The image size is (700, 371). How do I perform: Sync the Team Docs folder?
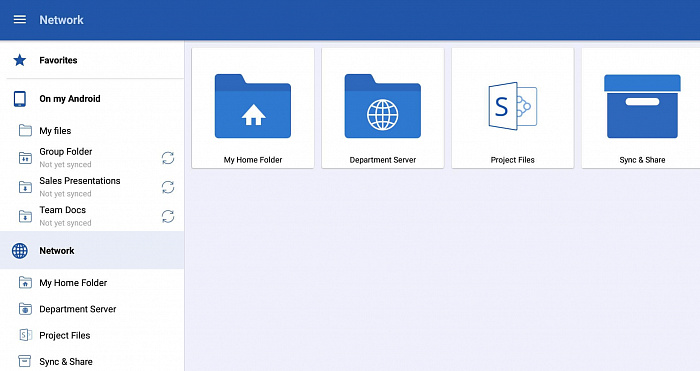(x=168, y=216)
